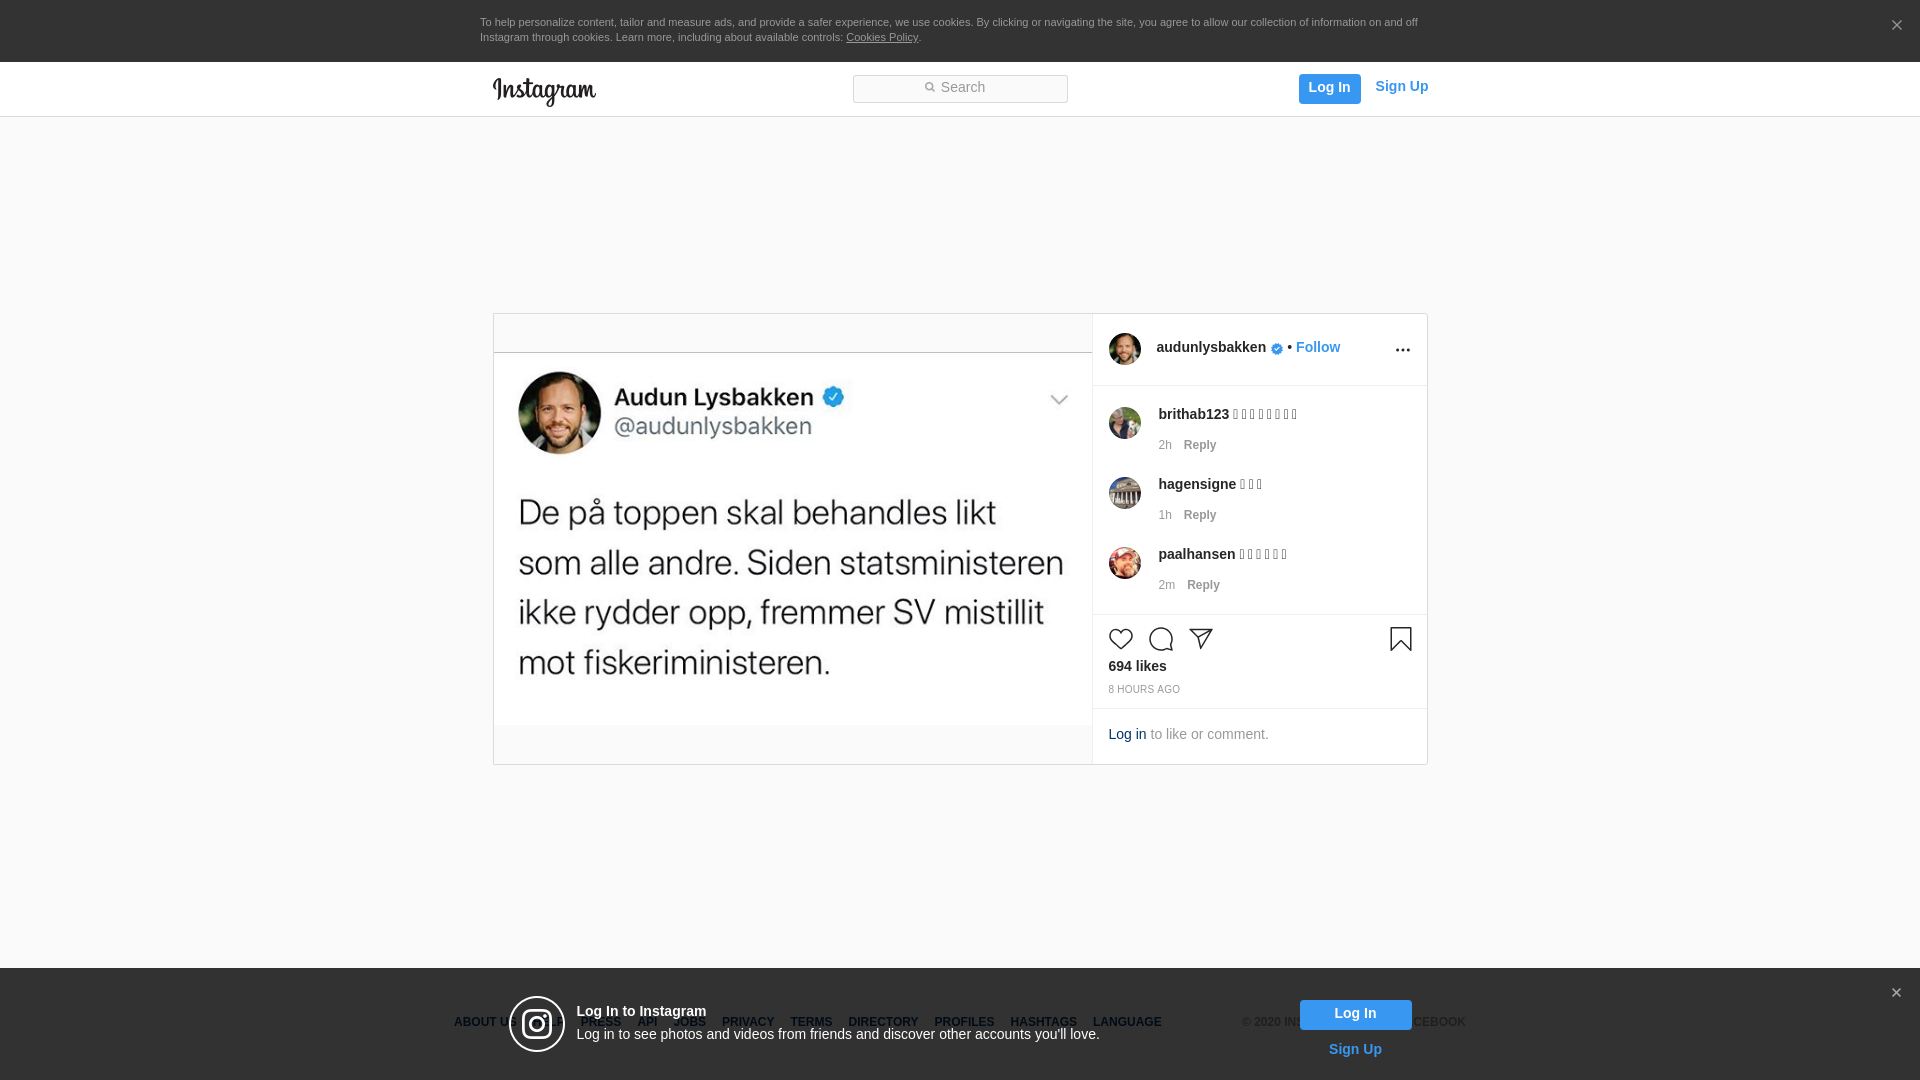Save post with bookmark icon
This screenshot has height=1080, width=1920.
(1401, 639)
